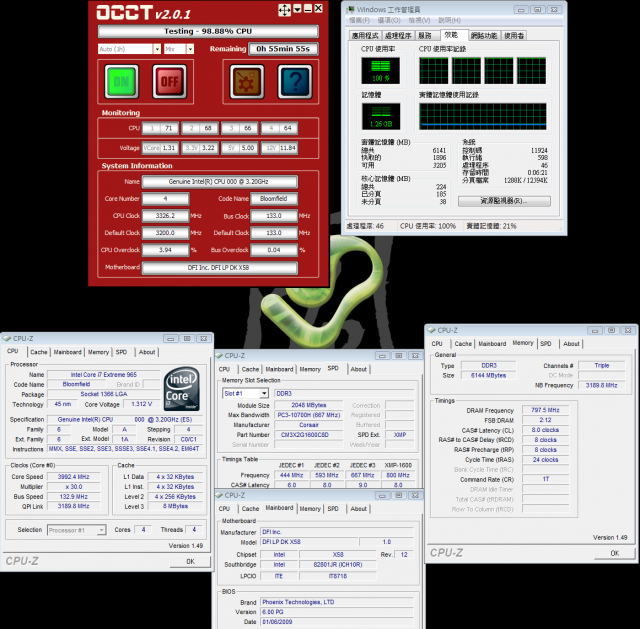This screenshot has width=640, height=629.
Task: Close the CPU-Z Memory window
Action: click(628, 330)
